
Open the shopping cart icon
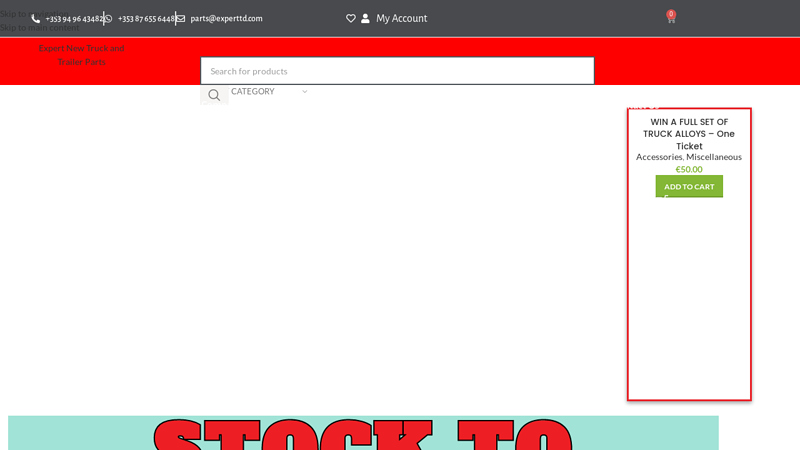(670, 19)
